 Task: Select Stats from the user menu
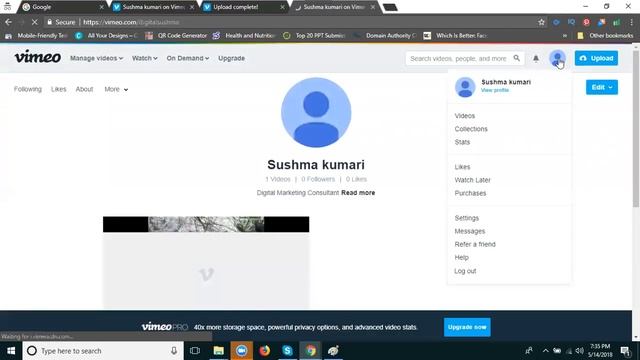(x=462, y=142)
